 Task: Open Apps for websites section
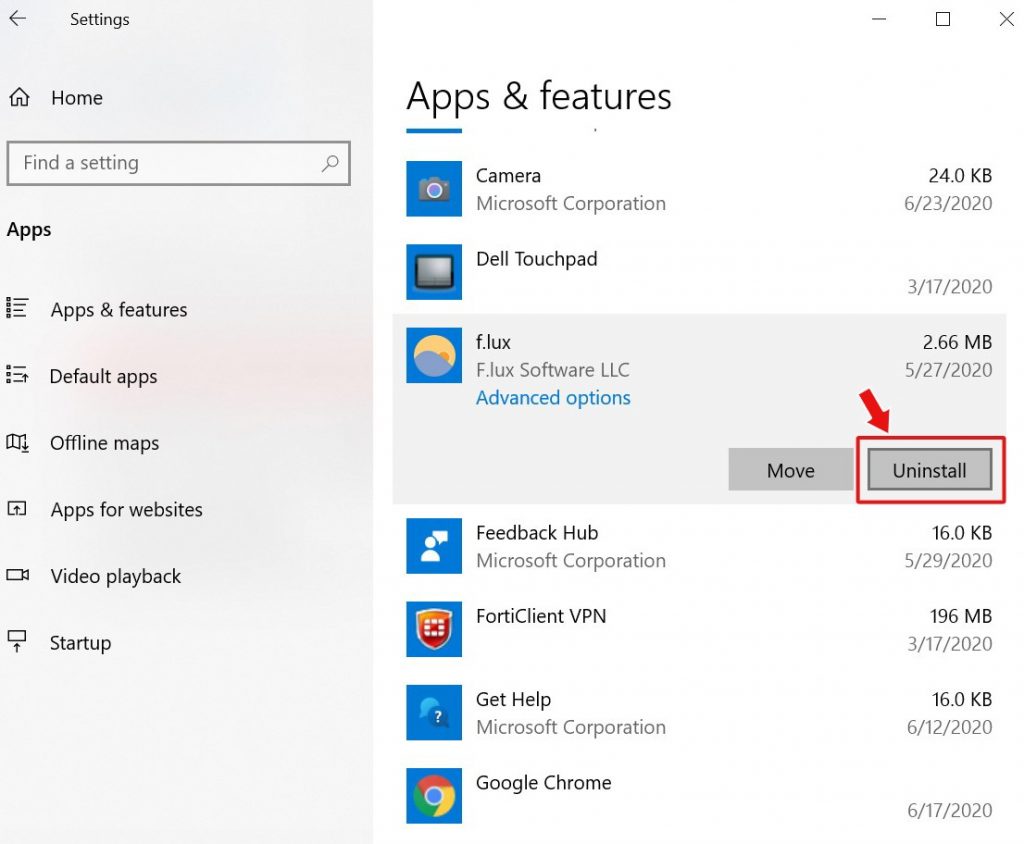point(127,510)
